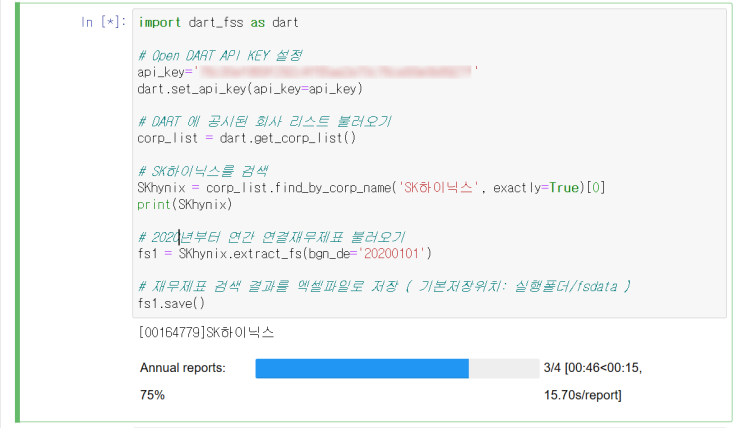Click the 'Annual reports:' label
This screenshot has height=428, width=743.
tap(182, 368)
